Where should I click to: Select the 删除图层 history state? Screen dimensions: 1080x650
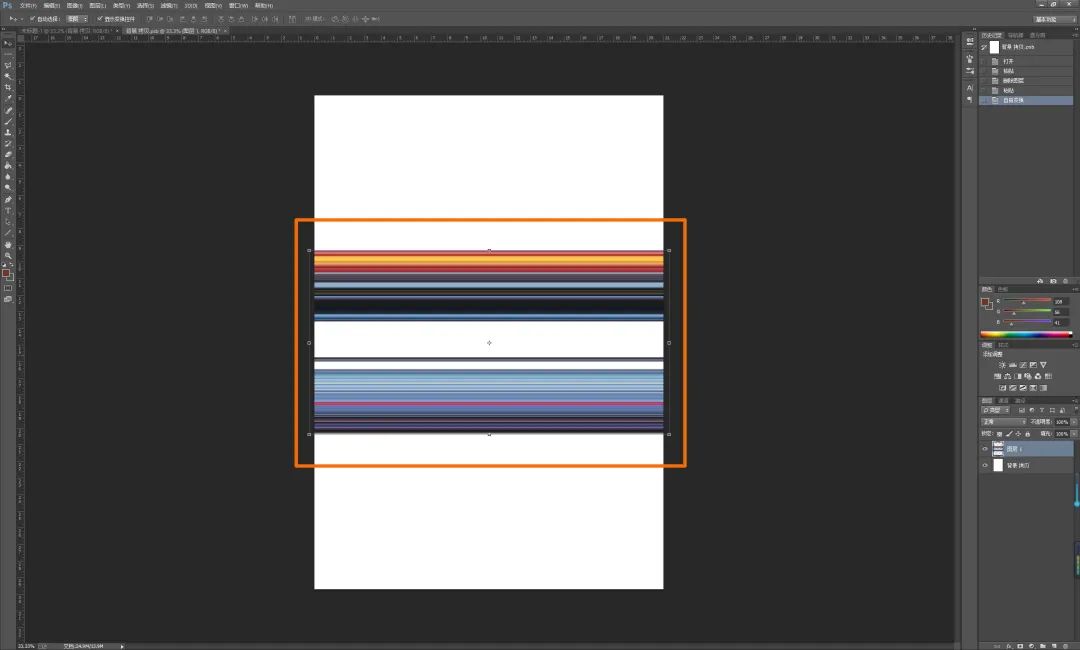point(1026,81)
